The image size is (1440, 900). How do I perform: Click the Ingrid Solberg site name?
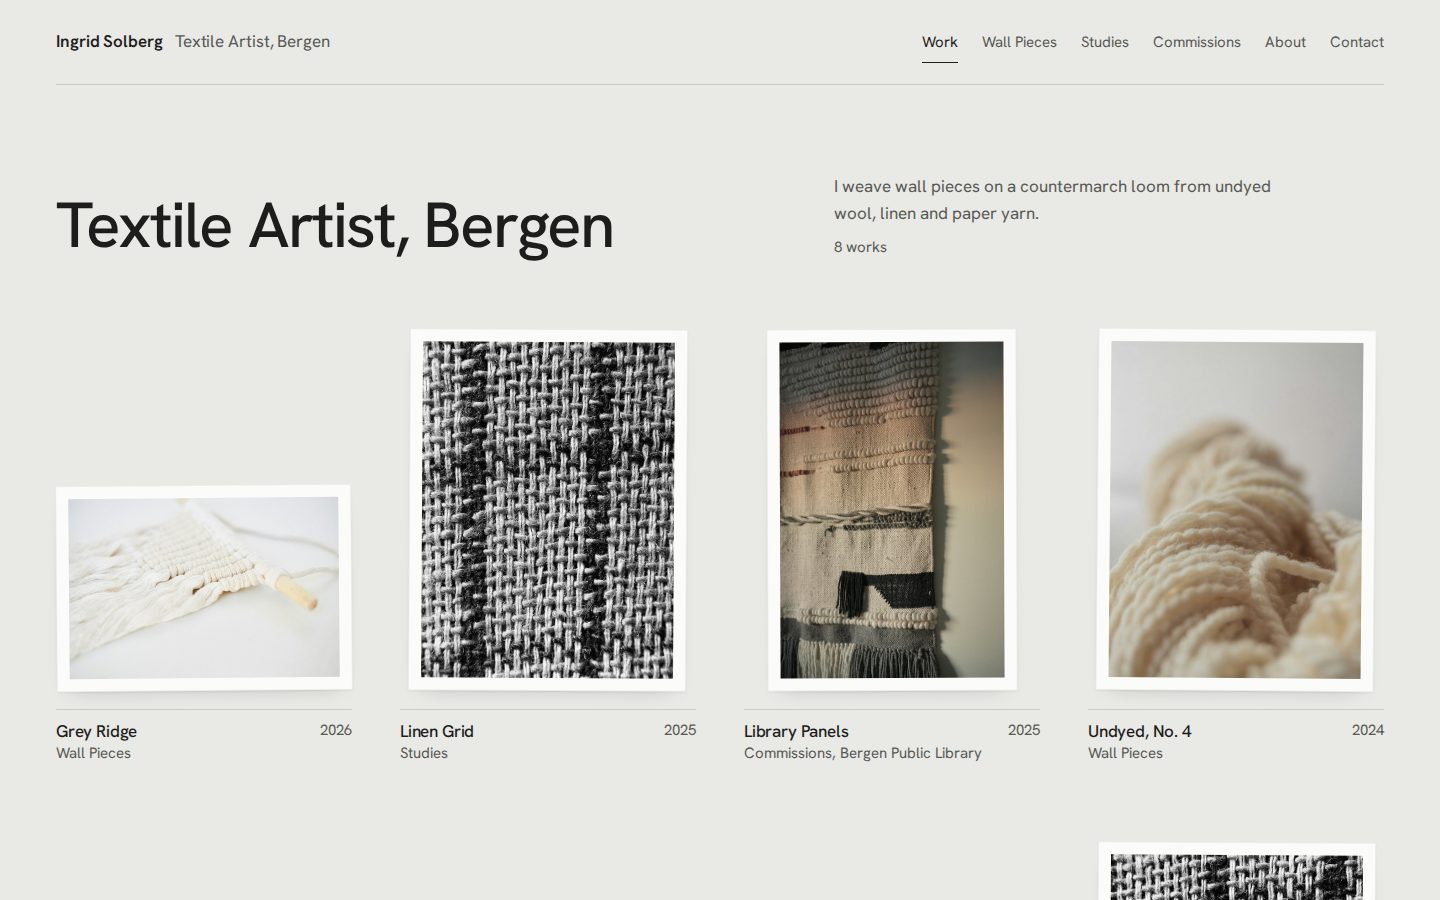(x=109, y=42)
